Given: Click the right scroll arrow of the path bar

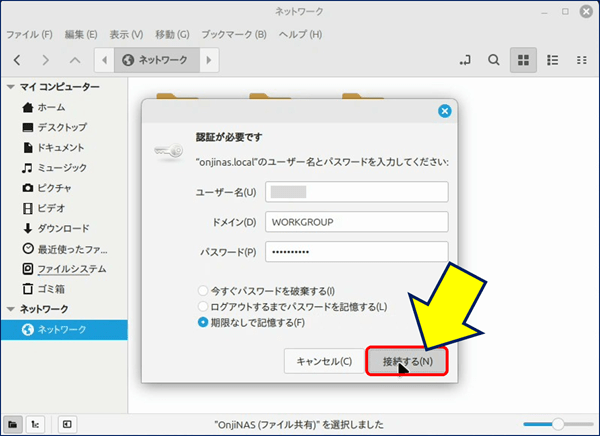Looking at the screenshot, I should (x=209, y=60).
